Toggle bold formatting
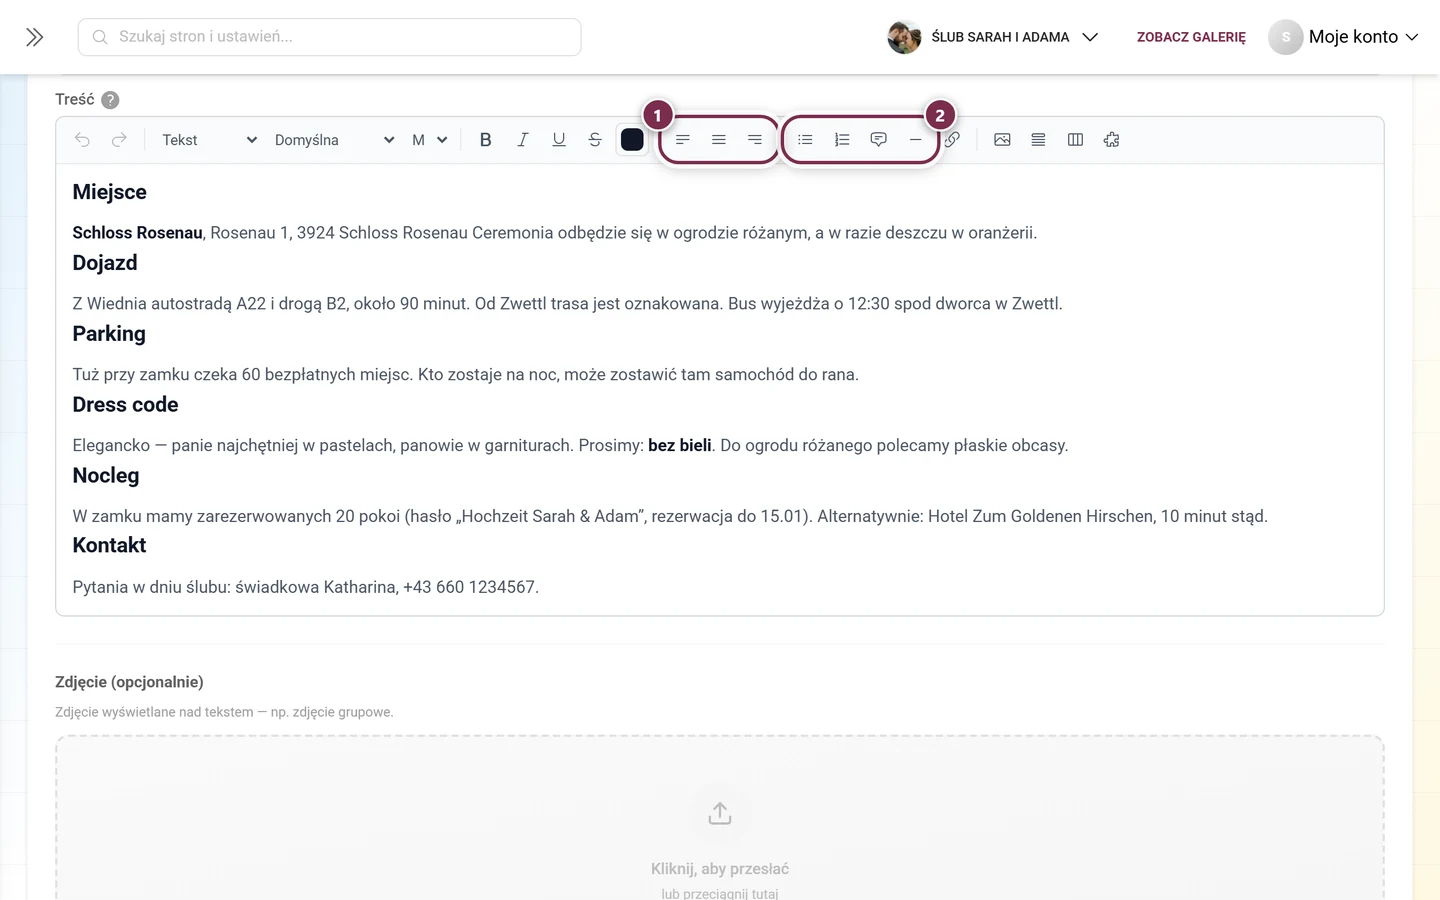 (485, 140)
